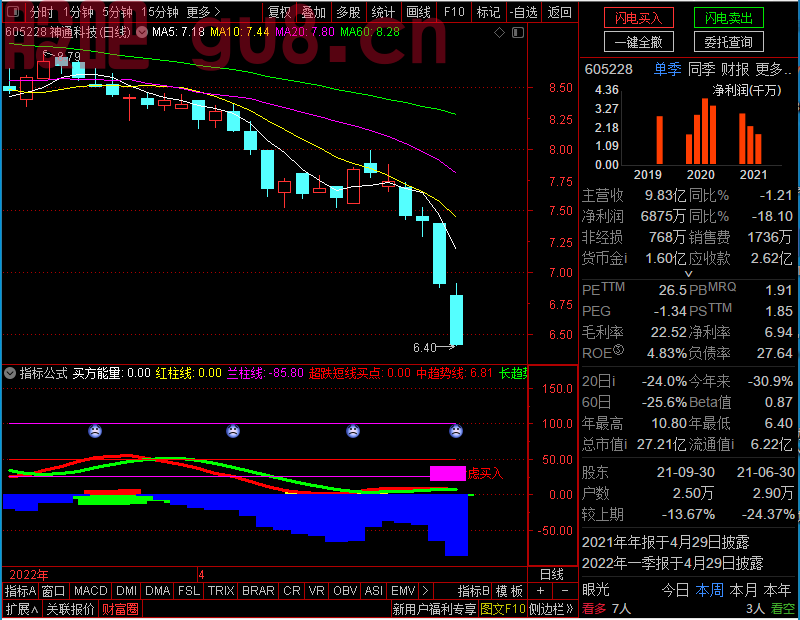Switch to 5分钟 chart period
Viewport: 800px width, 620px height.
tap(117, 12)
